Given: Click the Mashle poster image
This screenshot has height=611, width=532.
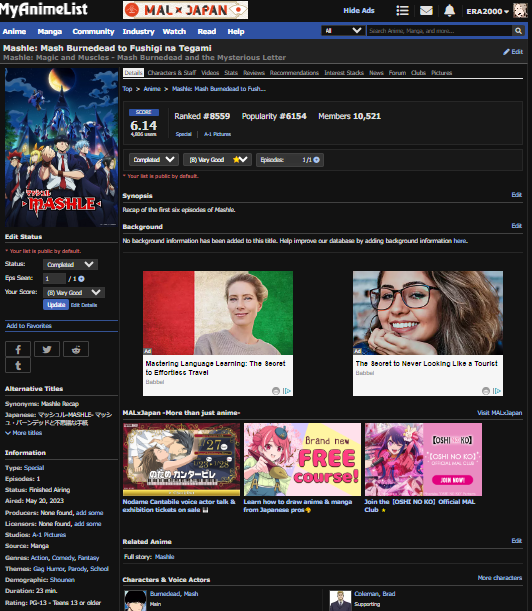Looking at the screenshot, I should click(61, 147).
